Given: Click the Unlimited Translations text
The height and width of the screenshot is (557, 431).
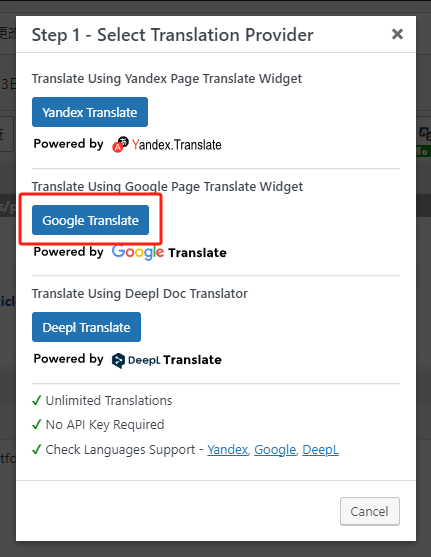Looking at the screenshot, I should pyautogui.click(x=109, y=400).
